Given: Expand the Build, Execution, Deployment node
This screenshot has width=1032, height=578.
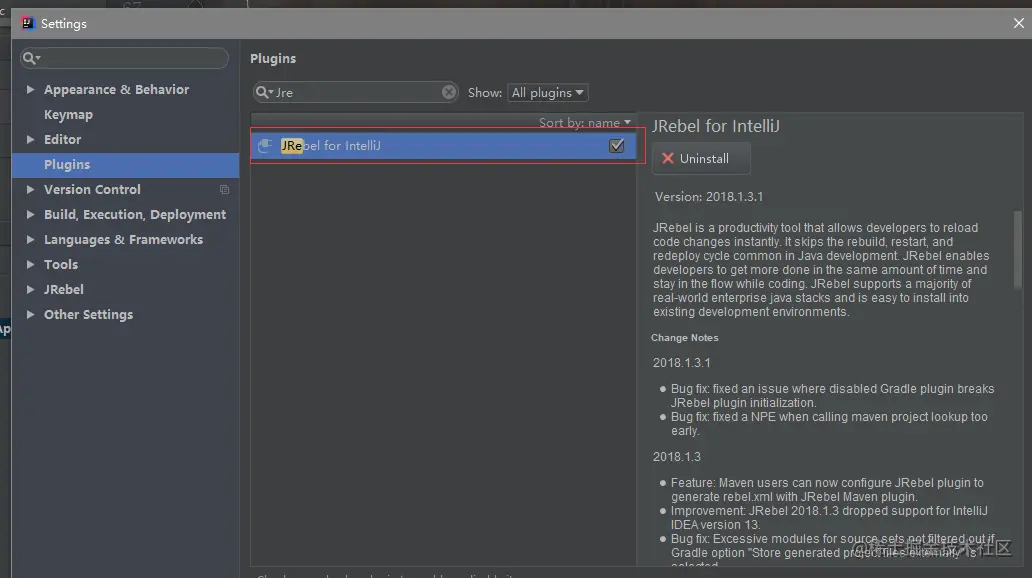Looking at the screenshot, I should [x=30, y=215].
